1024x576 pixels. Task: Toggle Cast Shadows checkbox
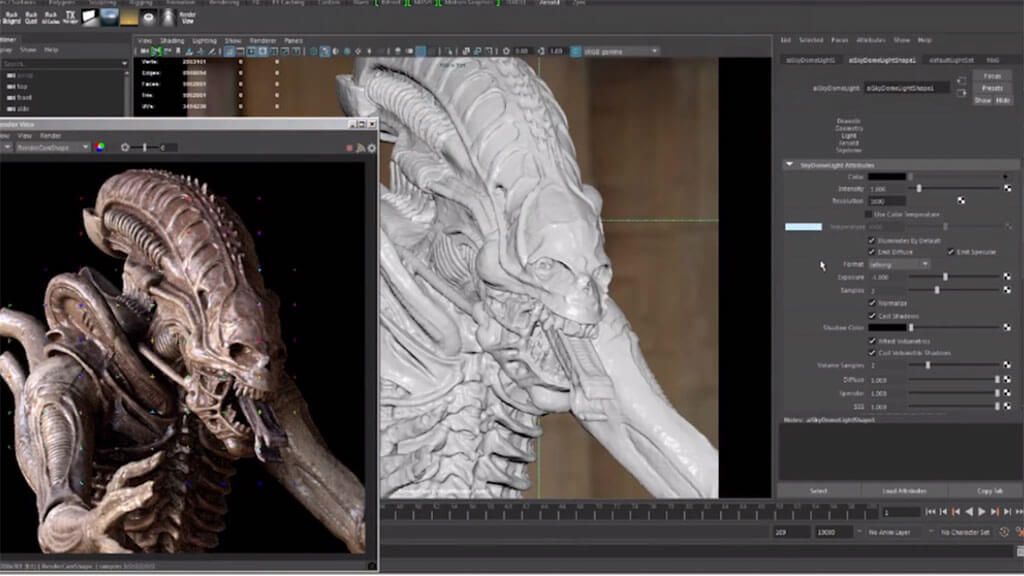click(872, 315)
